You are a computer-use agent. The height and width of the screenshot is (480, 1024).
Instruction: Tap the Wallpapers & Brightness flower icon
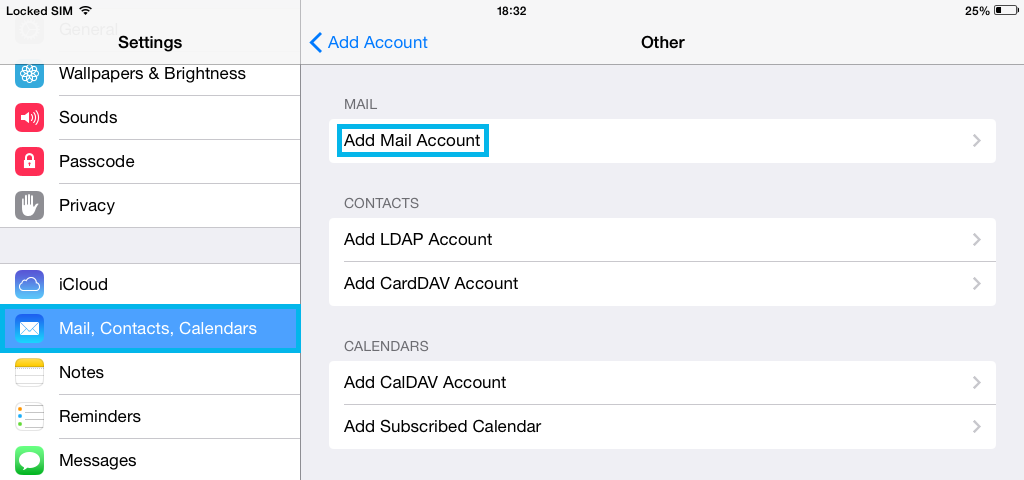pos(29,74)
